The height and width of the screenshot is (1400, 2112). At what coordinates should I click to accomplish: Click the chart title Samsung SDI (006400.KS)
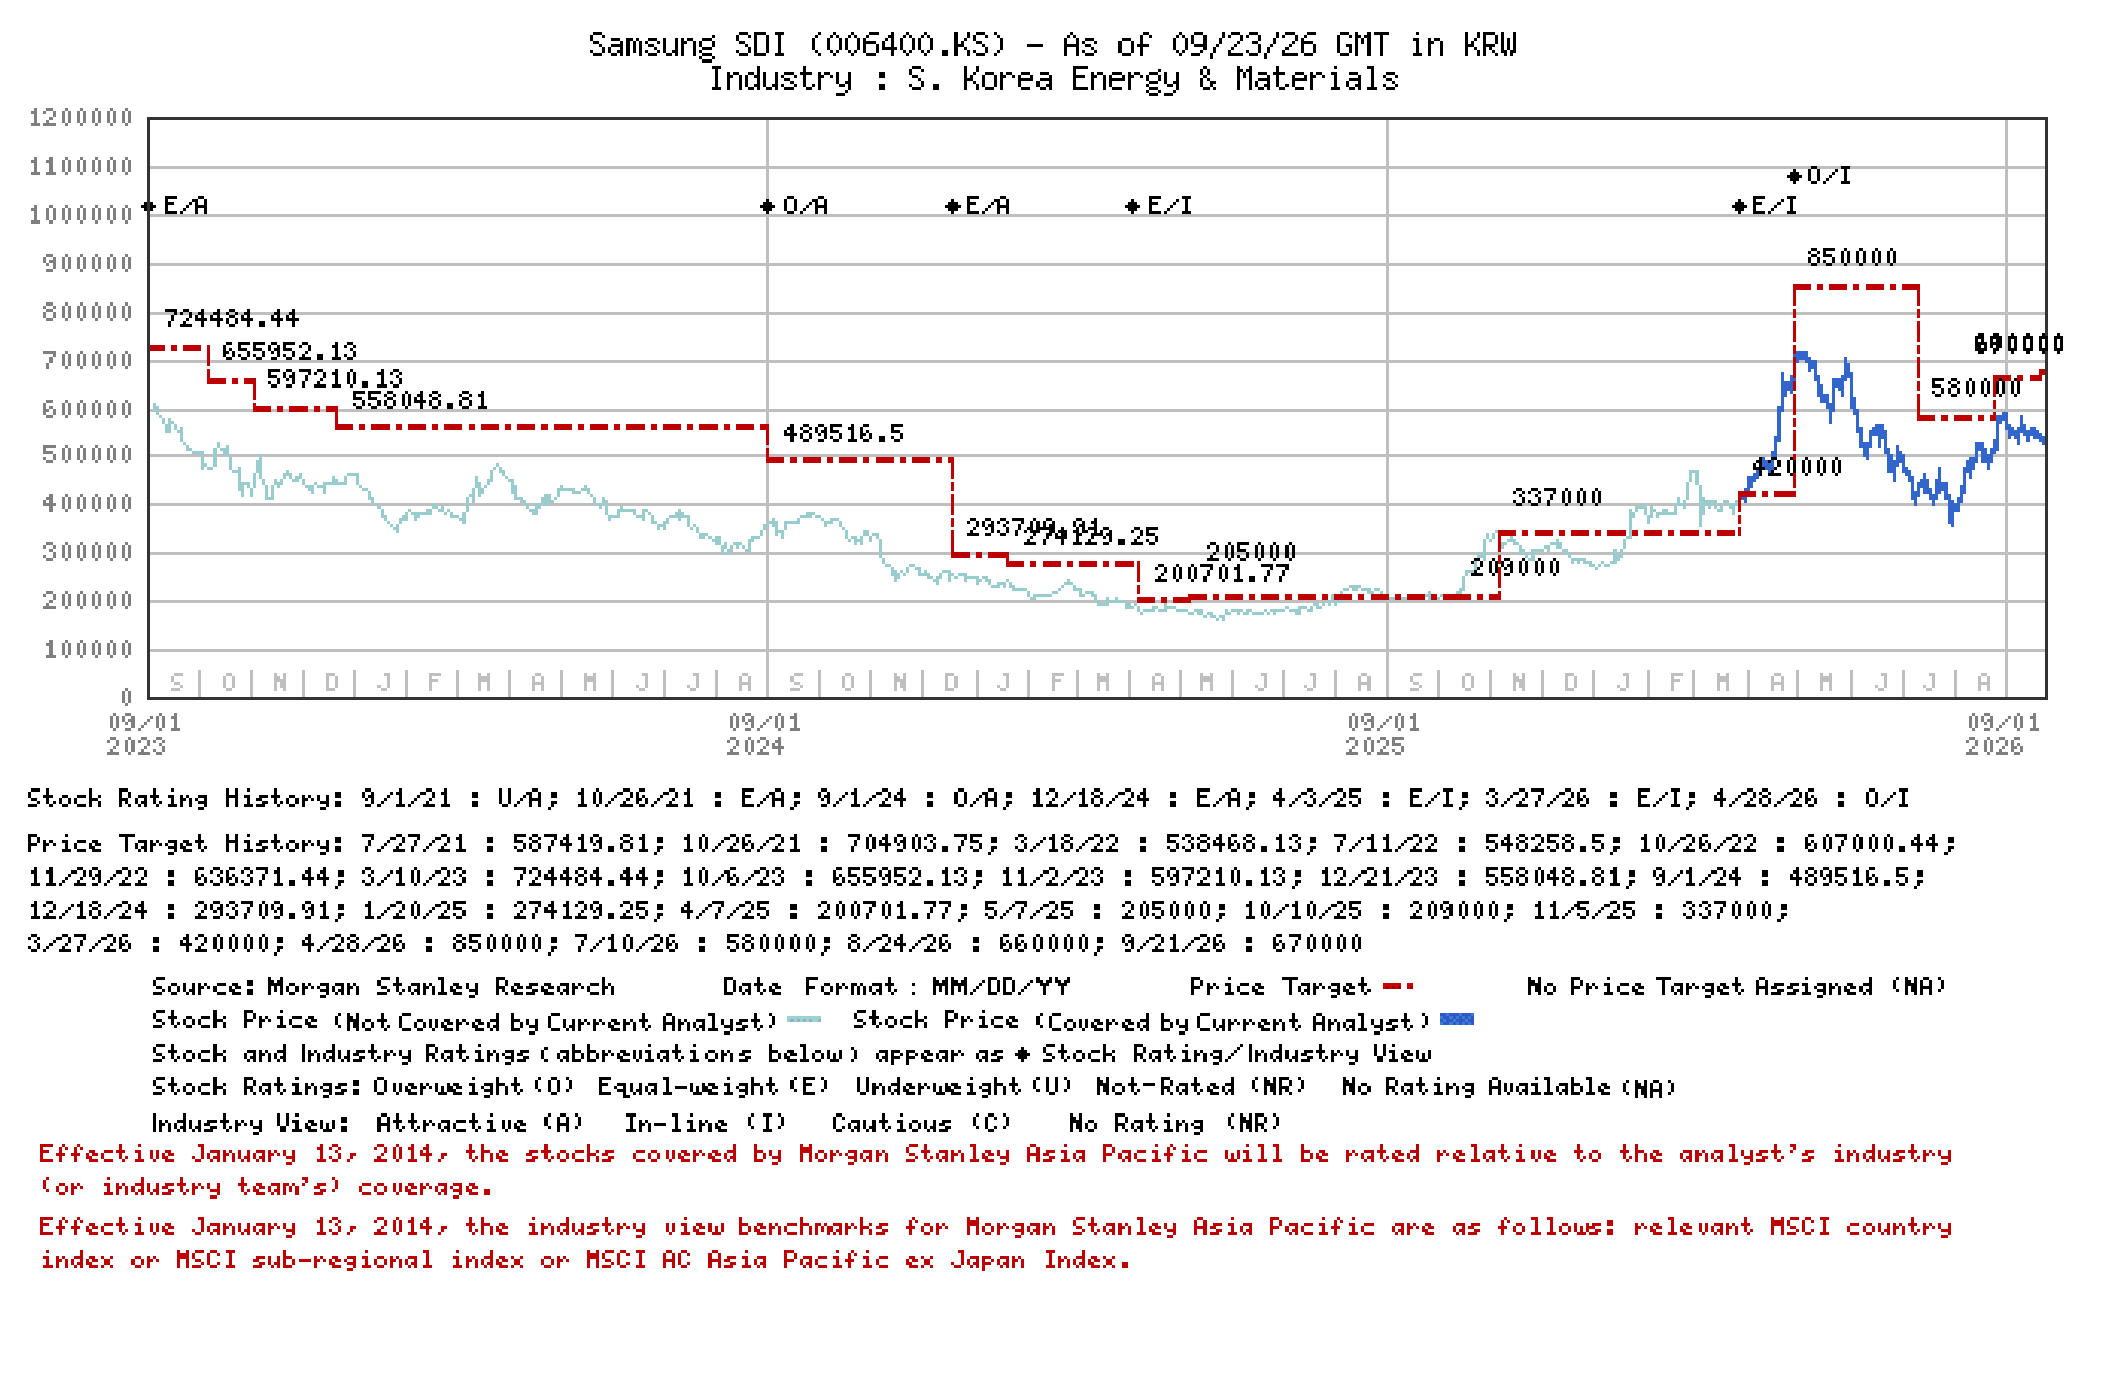(x=797, y=44)
